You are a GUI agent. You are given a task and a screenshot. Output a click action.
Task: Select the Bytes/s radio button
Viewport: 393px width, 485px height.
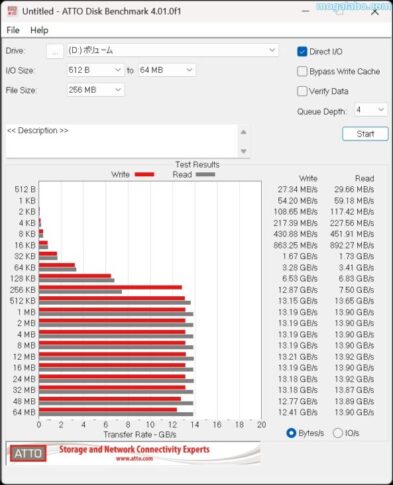(x=291, y=433)
